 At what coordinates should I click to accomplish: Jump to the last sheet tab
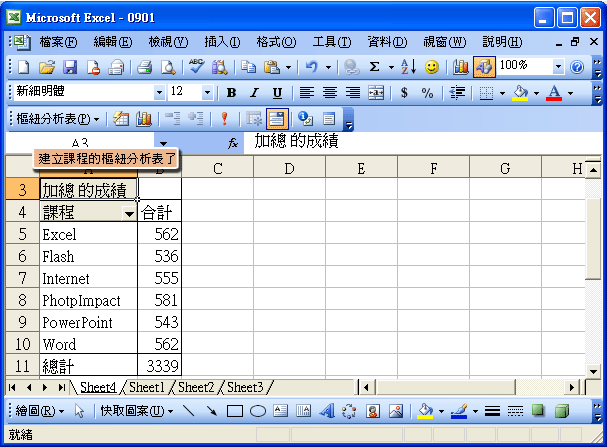pos(62,387)
